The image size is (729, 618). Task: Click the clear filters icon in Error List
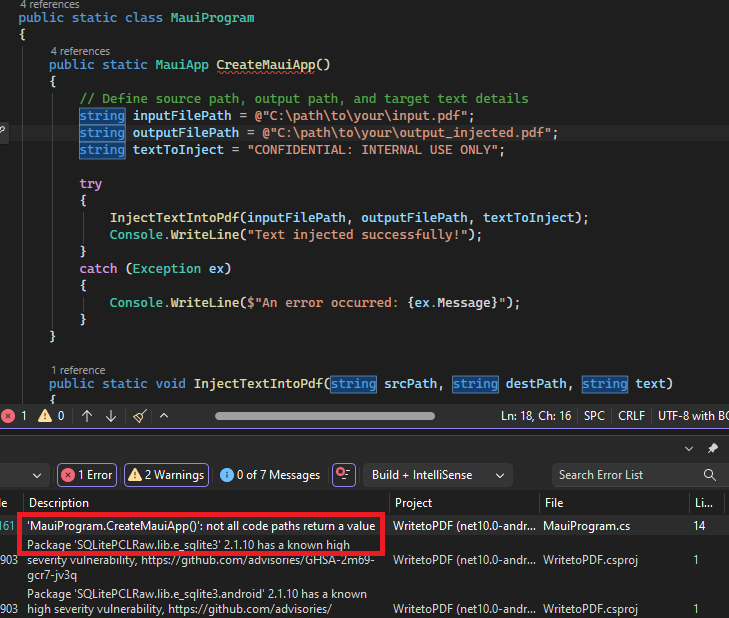coord(344,475)
